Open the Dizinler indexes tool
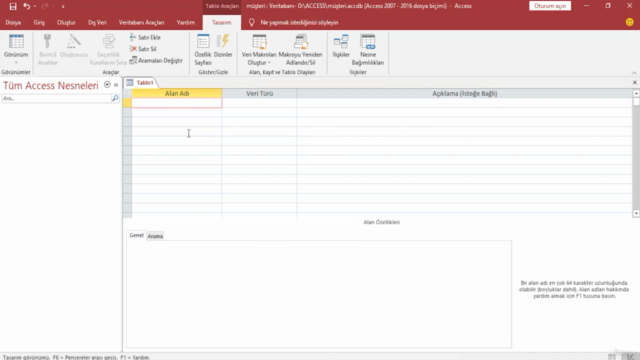Screen dimensions: 640x360 [223, 47]
